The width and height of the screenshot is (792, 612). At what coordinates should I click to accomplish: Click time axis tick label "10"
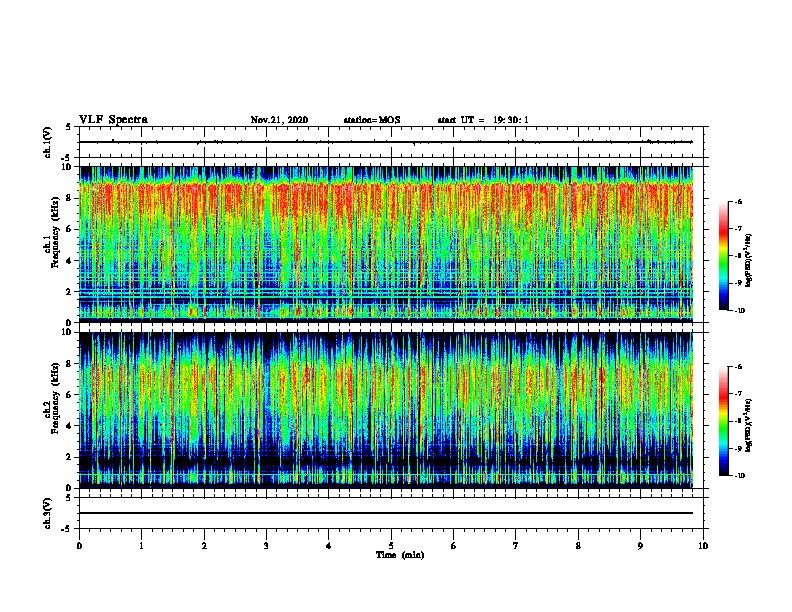click(x=703, y=546)
